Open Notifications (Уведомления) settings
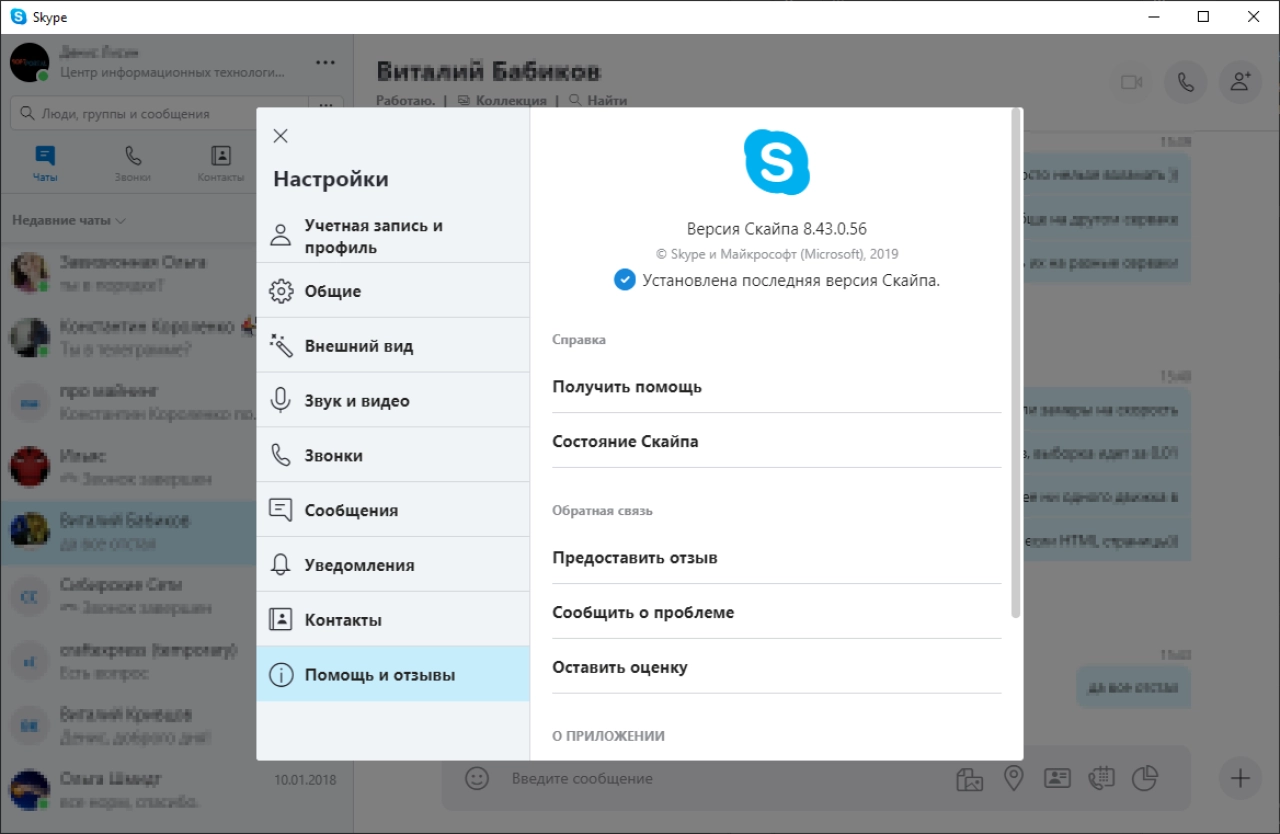The width and height of the screenshot is (1280, 834). pos(393,565)
